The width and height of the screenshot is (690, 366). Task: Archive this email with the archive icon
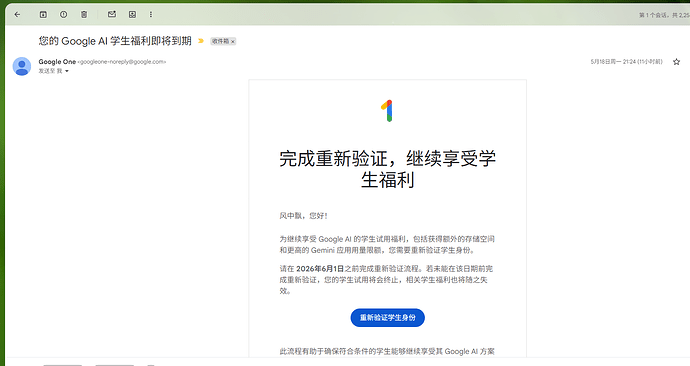[43, 15]
